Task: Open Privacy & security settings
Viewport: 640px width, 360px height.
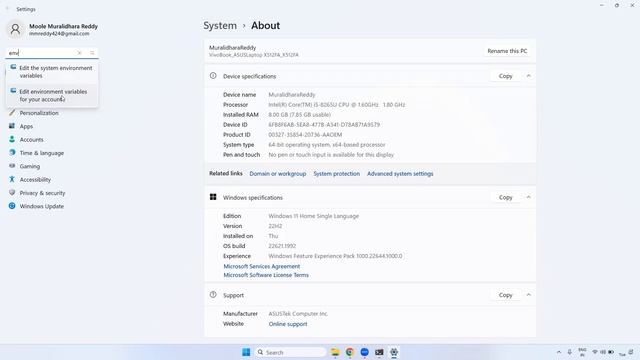Action: point(42,193)
